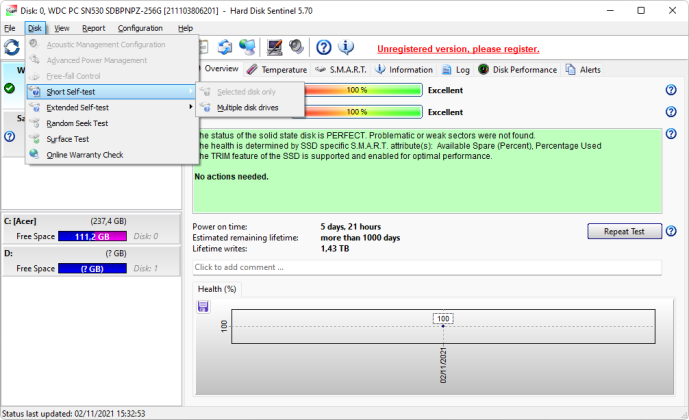Click the 'Disk: 1' label

point(145,268)
